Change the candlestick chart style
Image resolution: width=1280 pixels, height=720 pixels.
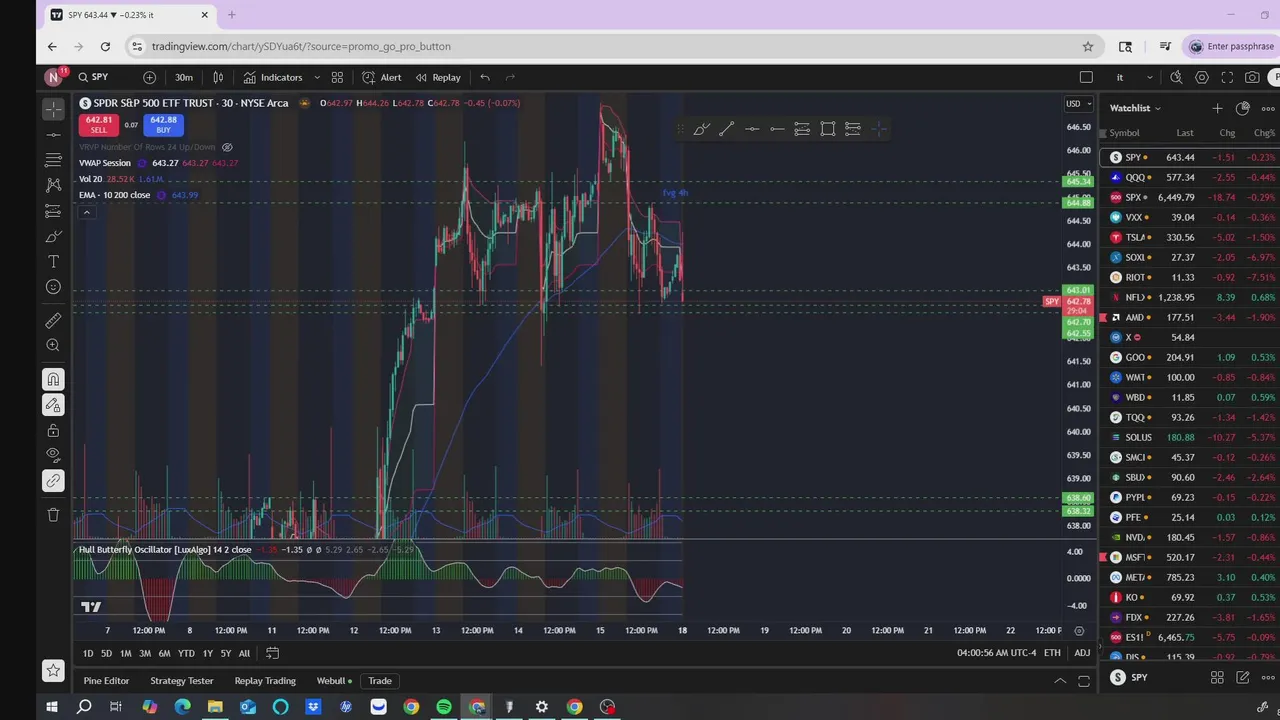point(218,77)
